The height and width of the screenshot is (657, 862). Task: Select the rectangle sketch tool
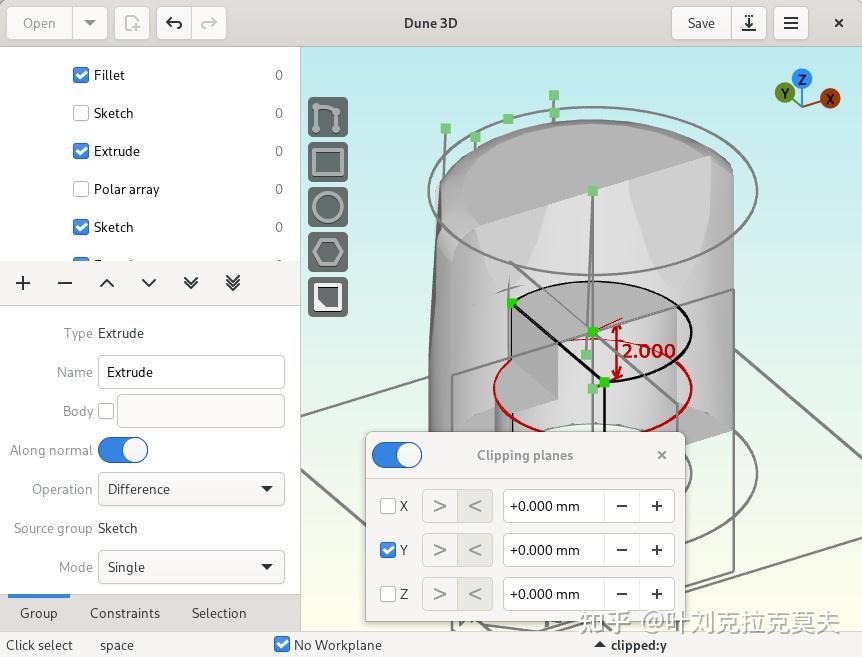327,162
